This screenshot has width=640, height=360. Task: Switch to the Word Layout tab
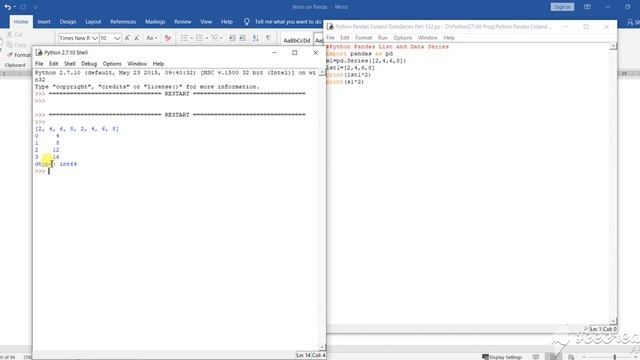[93, 22]
